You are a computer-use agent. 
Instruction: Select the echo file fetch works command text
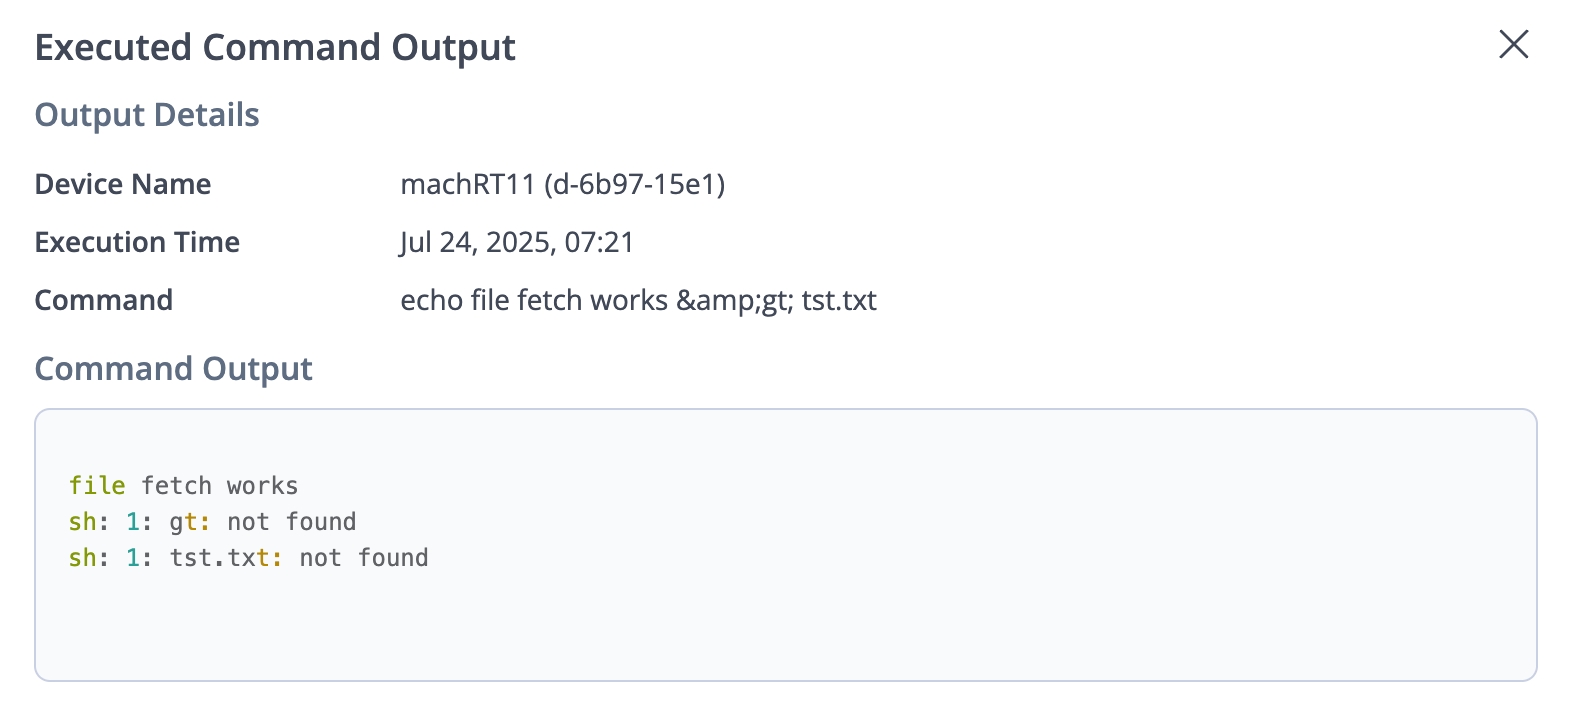point(534,300)
